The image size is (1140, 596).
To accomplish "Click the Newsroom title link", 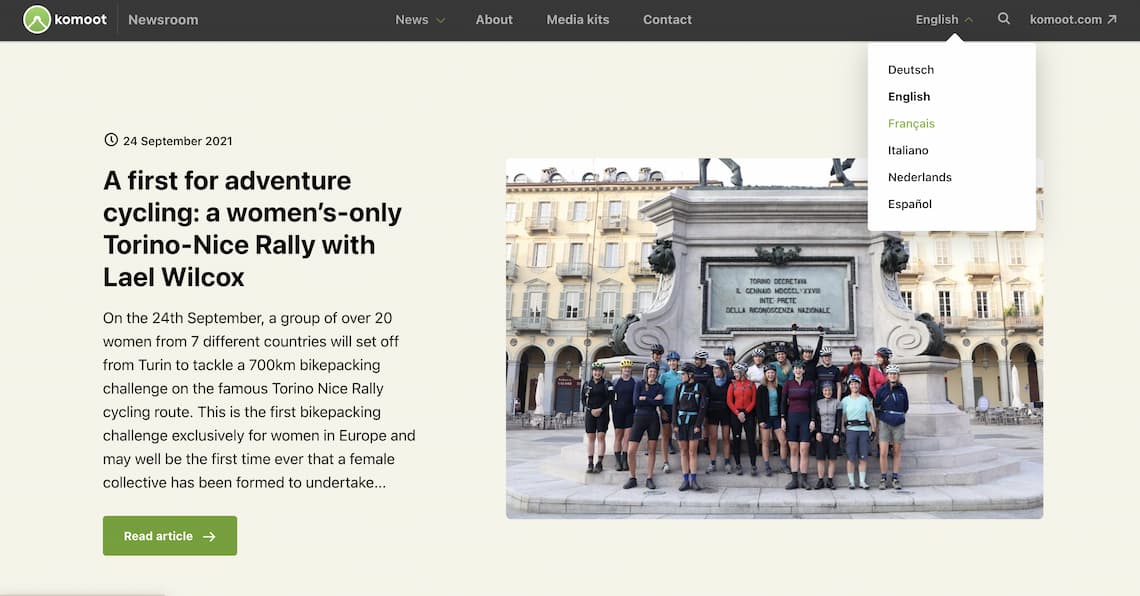I will click(163, 20).
